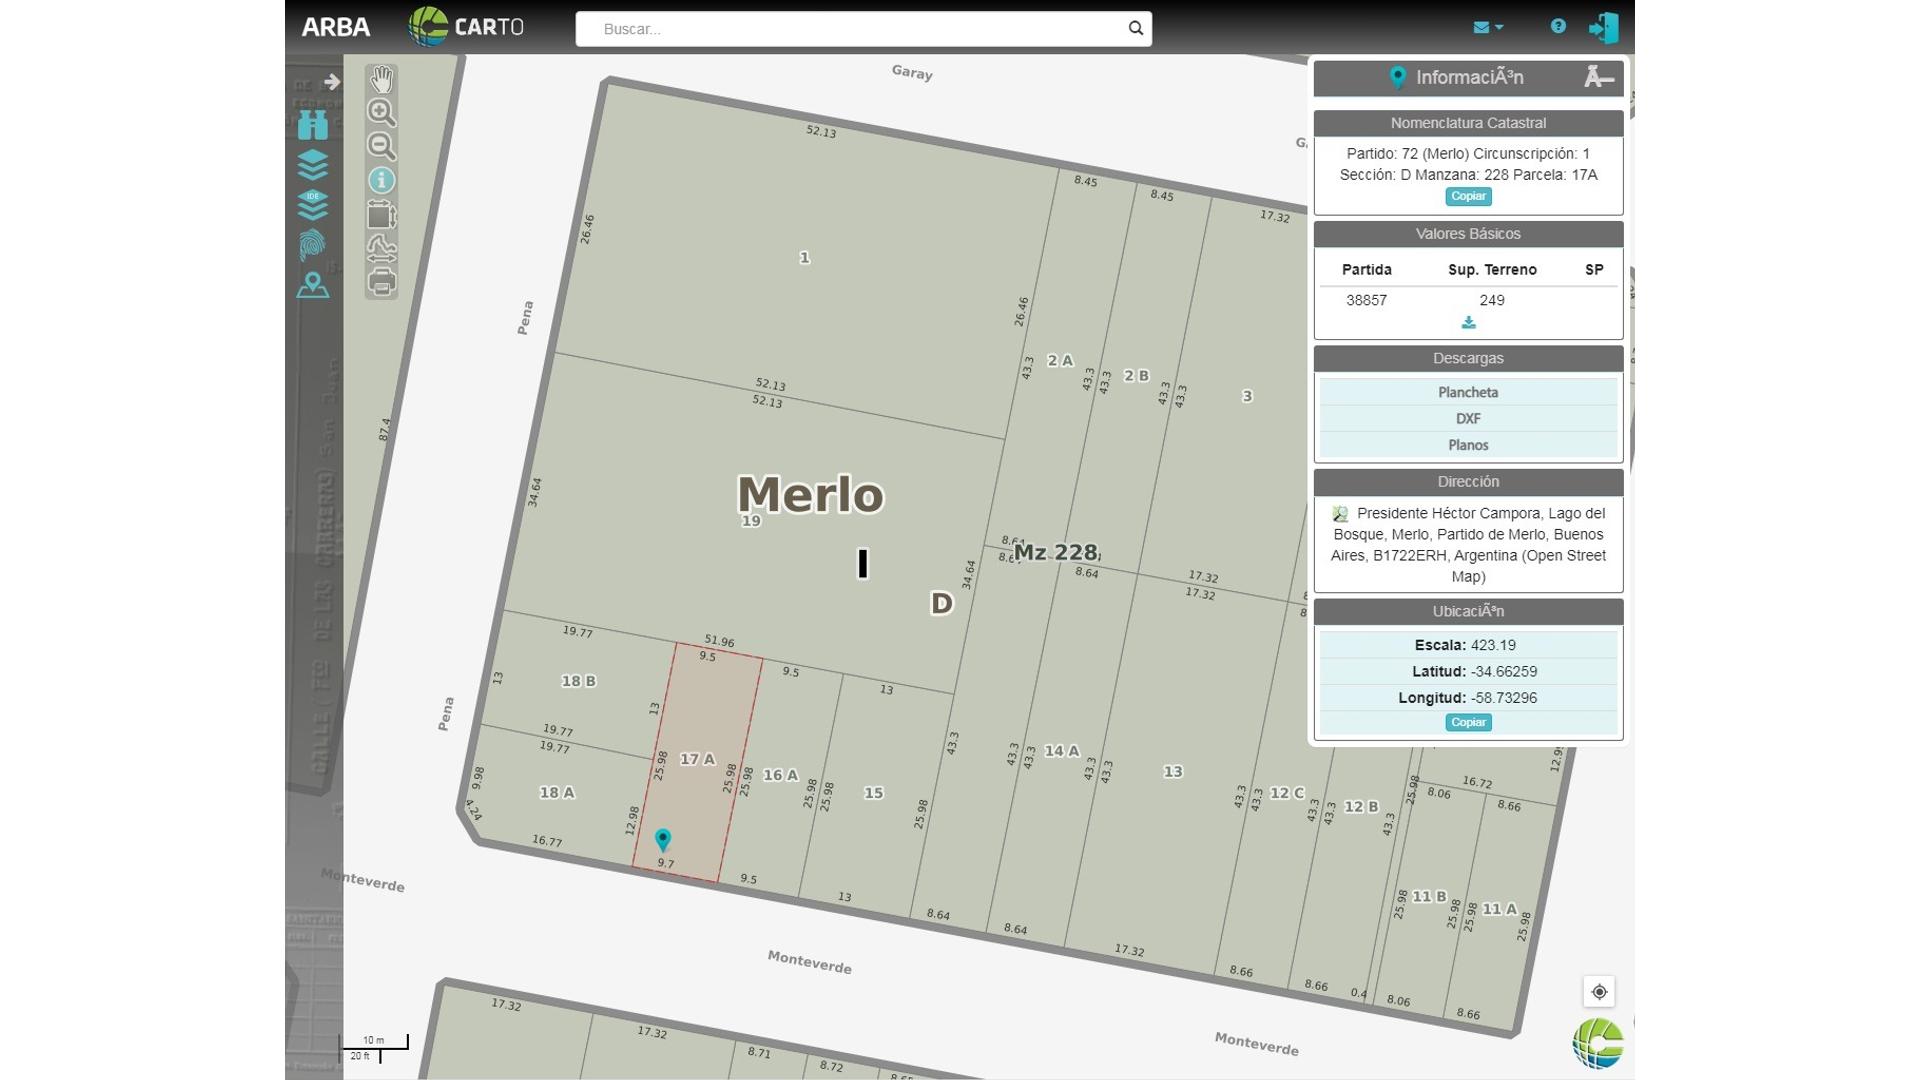
Task: Select the pan hand tool
Action: tap(381, 79)
